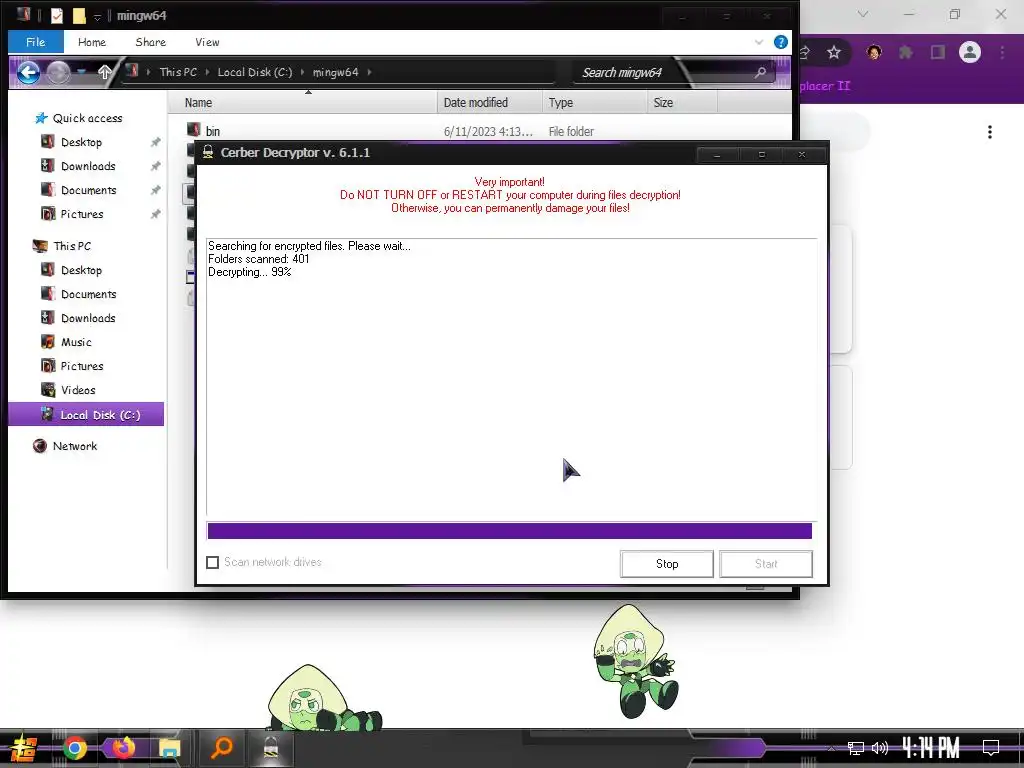Toggle the Scan network drives checkbox
1024x768 pixels.
point(213,562)
